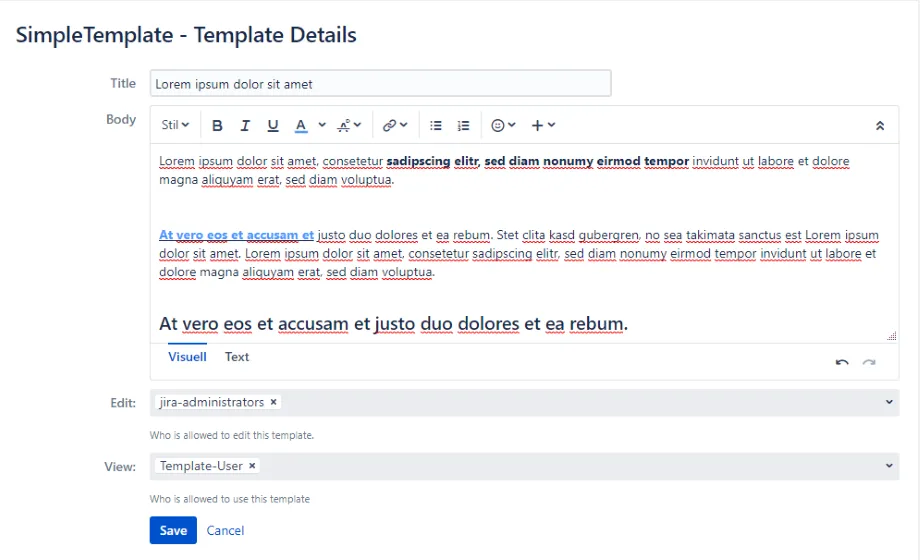920x560 pixels.
Task: Expand the Edit permissions dropdown
Action: 889,402
